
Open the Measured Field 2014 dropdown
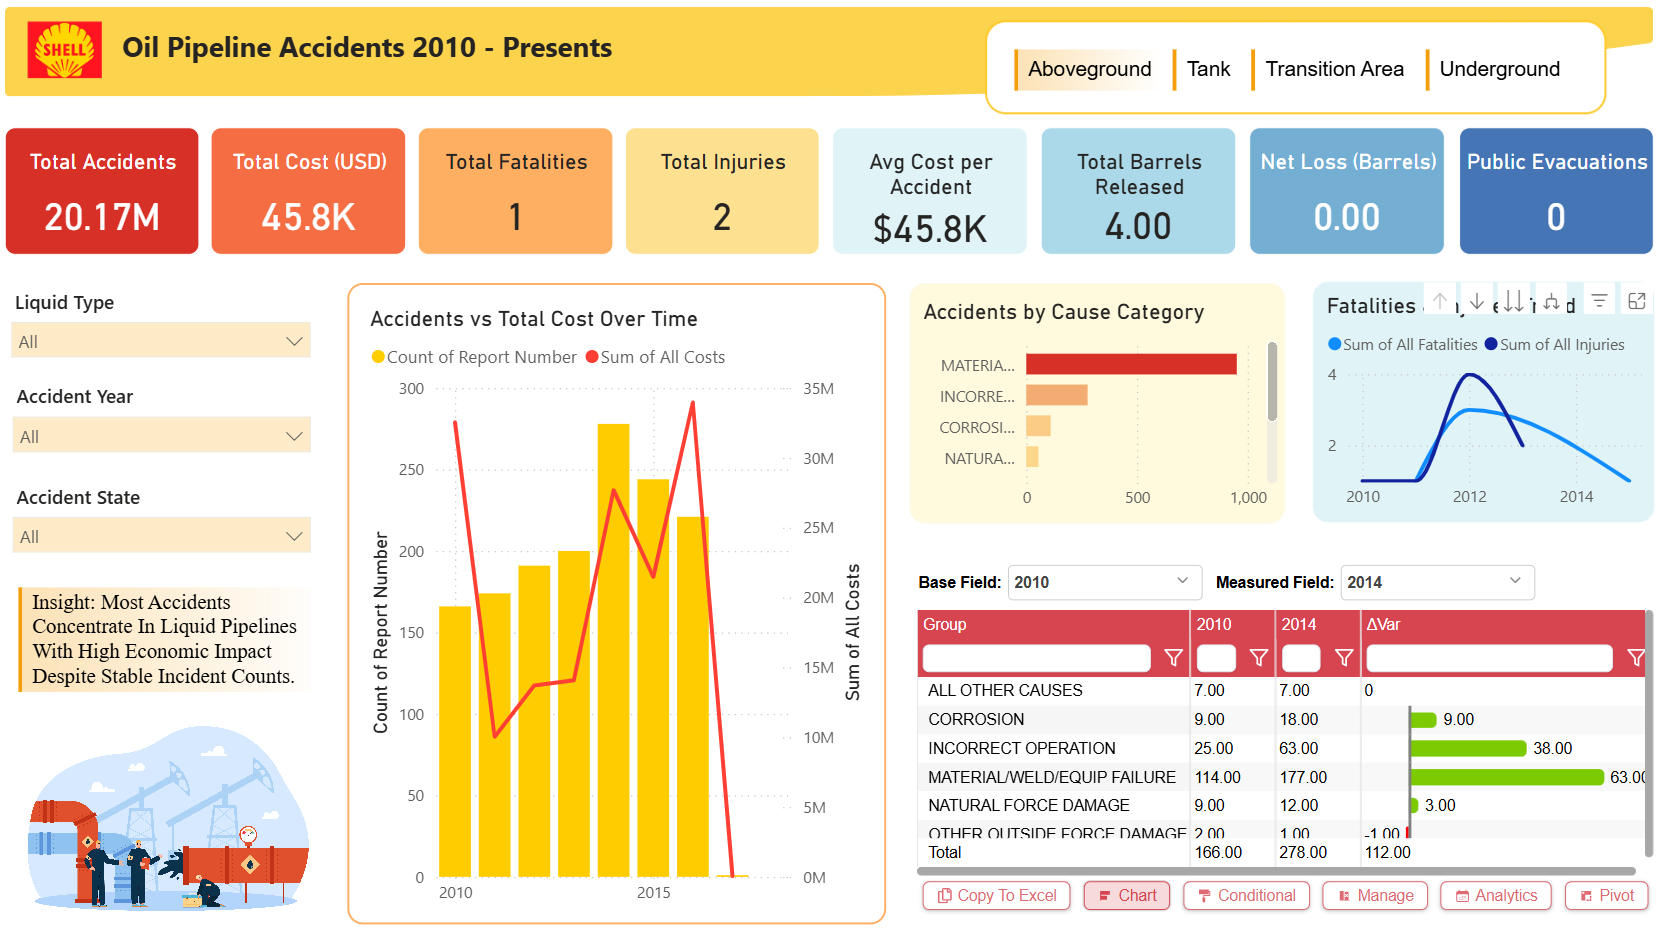click(1437, 582)
